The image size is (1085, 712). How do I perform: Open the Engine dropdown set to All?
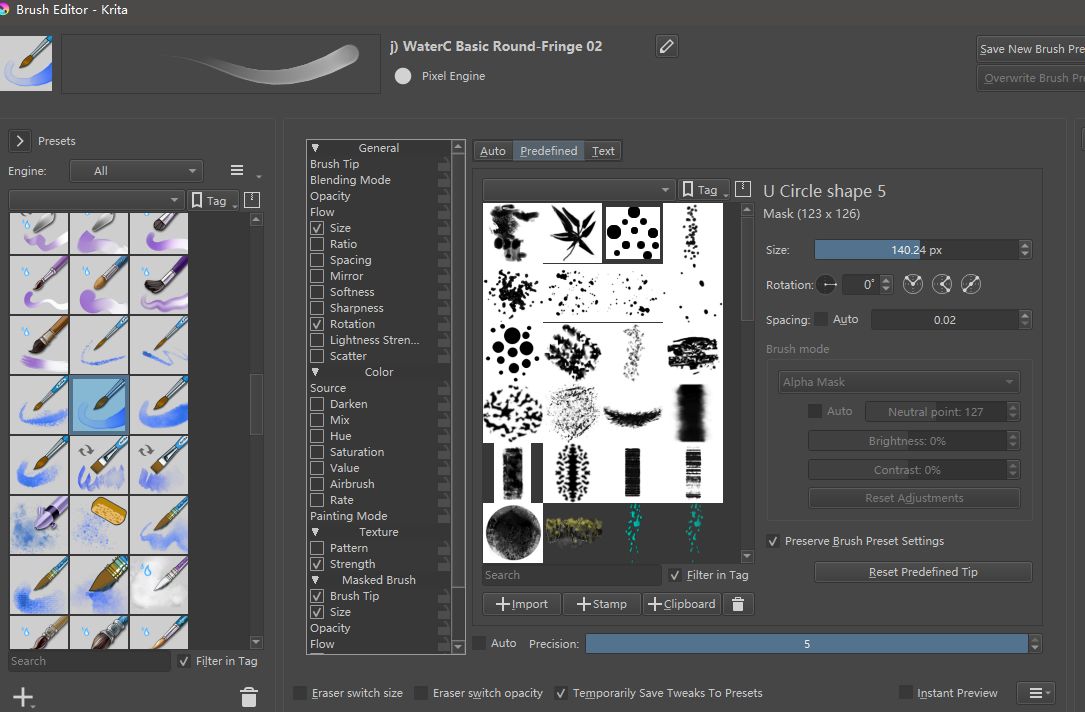[136, 171]
